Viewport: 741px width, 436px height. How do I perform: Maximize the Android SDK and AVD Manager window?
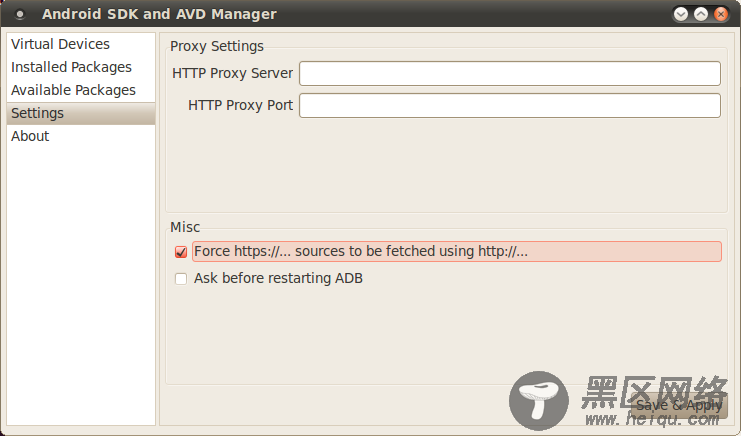click(x=701, y=14)
